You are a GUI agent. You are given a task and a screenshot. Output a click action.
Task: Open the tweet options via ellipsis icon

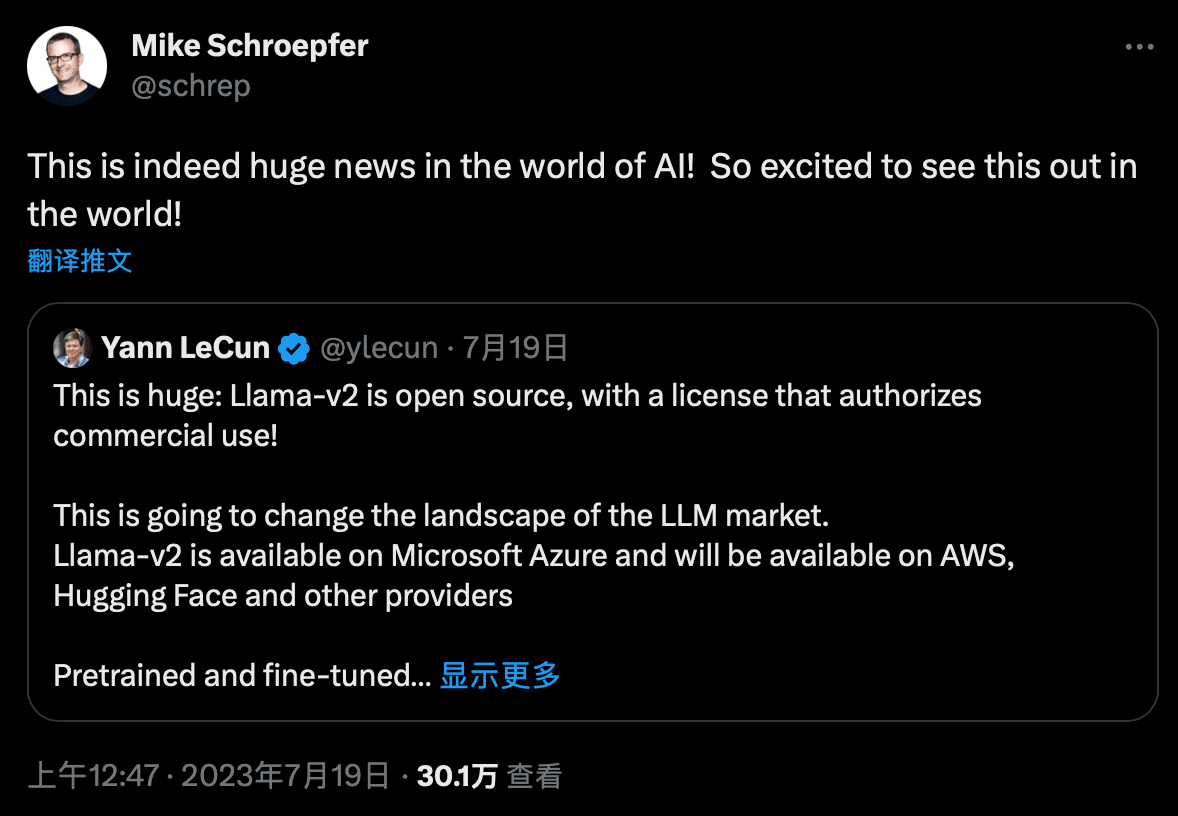[x=1140, y=45]
